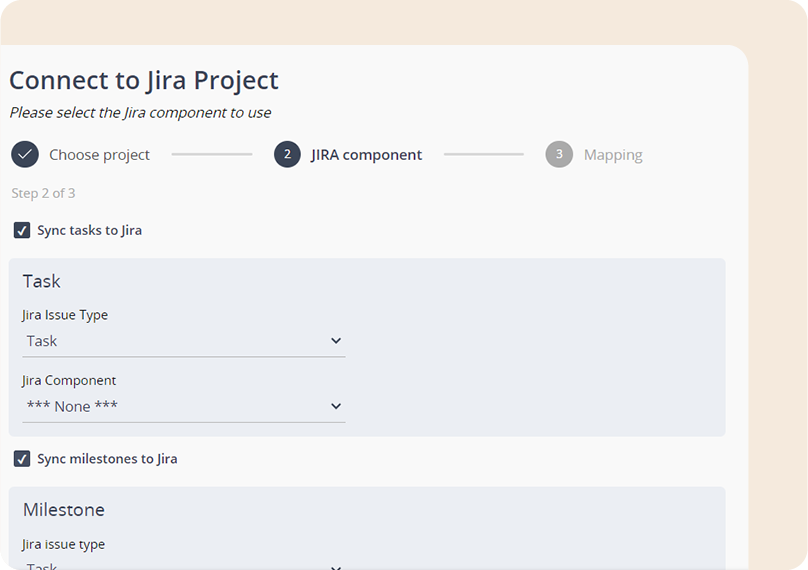808x570 pixels.
Task: Open the Task Jira Issue Type dropdown
Action: [184, 341]
